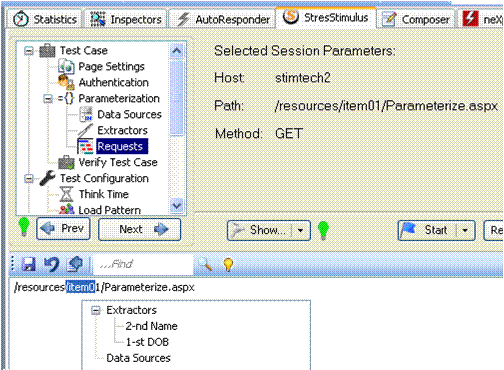Viewport: 504px width, 370px height.
Task: Click the Think Time hourglass icon
Action: coord(66,194)
